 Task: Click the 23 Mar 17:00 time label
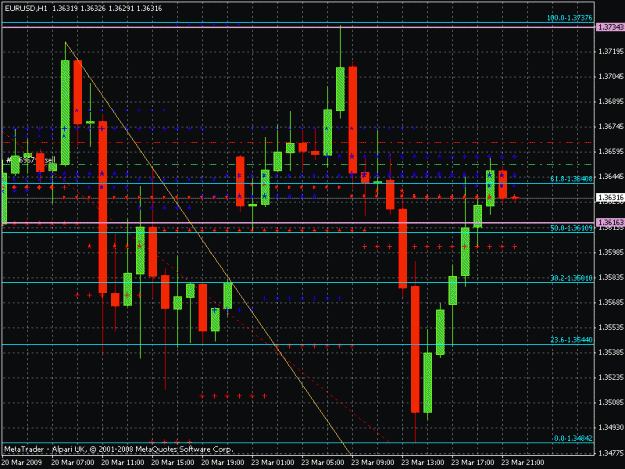(472, 462)
